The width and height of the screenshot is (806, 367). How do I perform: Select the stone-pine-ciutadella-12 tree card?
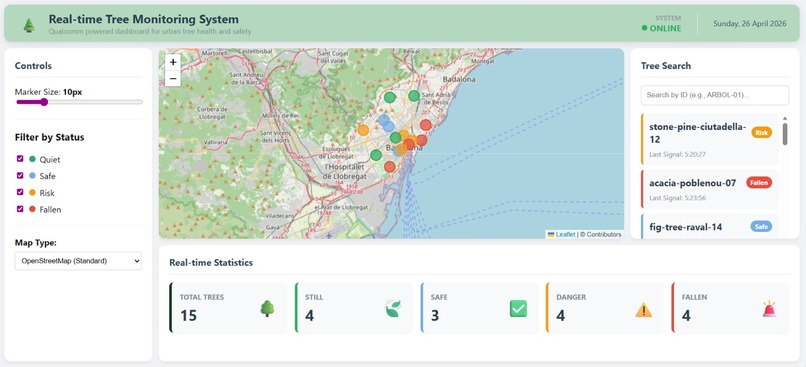tap(710, 139)
